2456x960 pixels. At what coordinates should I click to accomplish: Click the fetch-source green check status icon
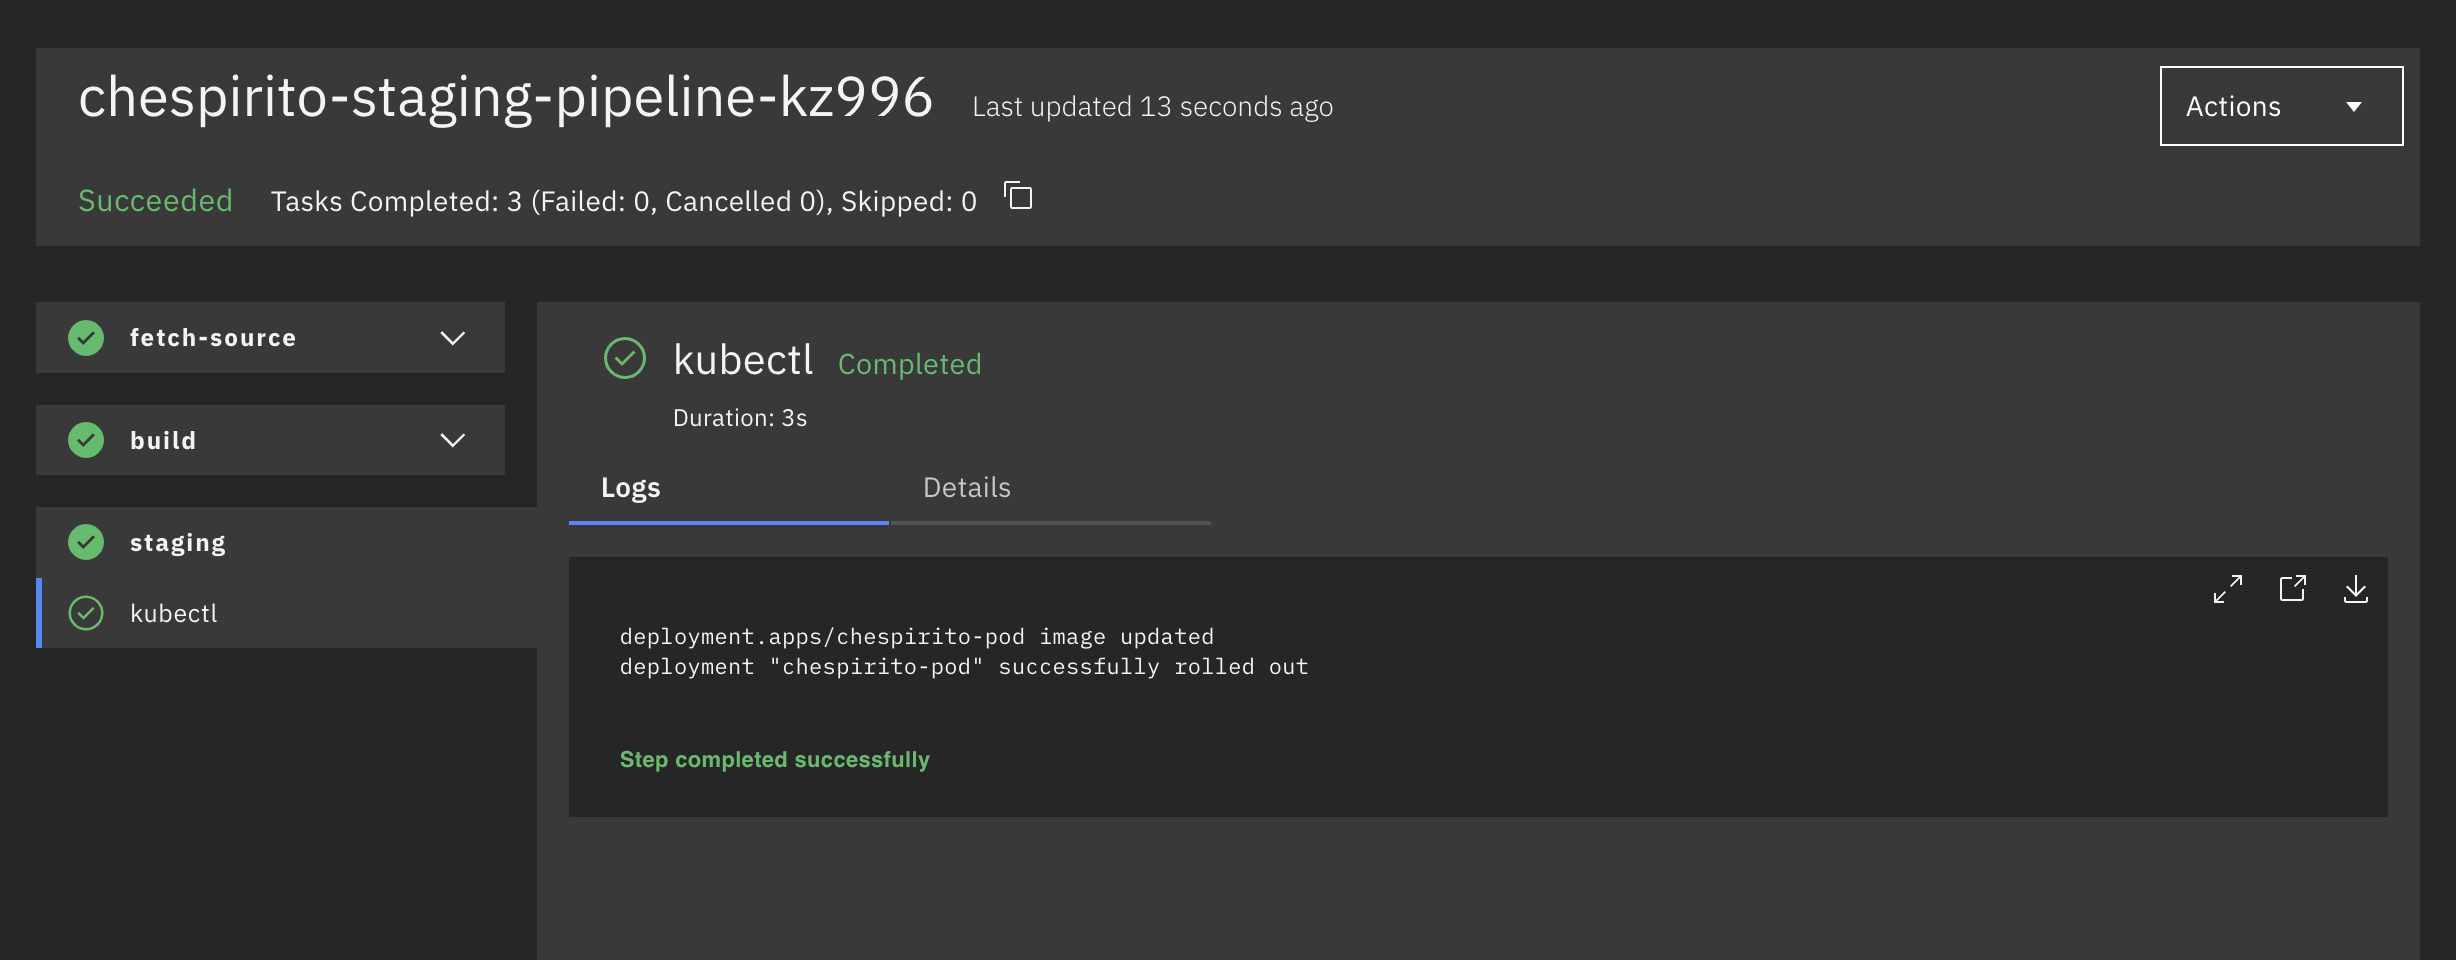coord(86,338)
